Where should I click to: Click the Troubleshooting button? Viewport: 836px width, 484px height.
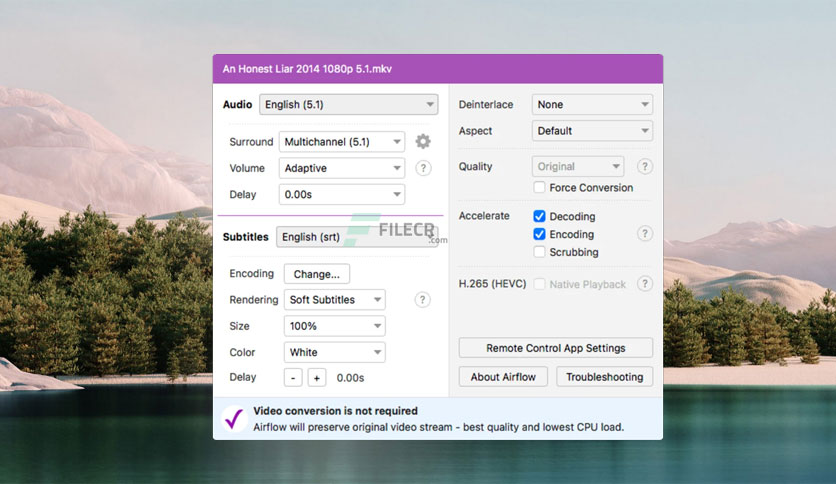[x=605, y=377]
